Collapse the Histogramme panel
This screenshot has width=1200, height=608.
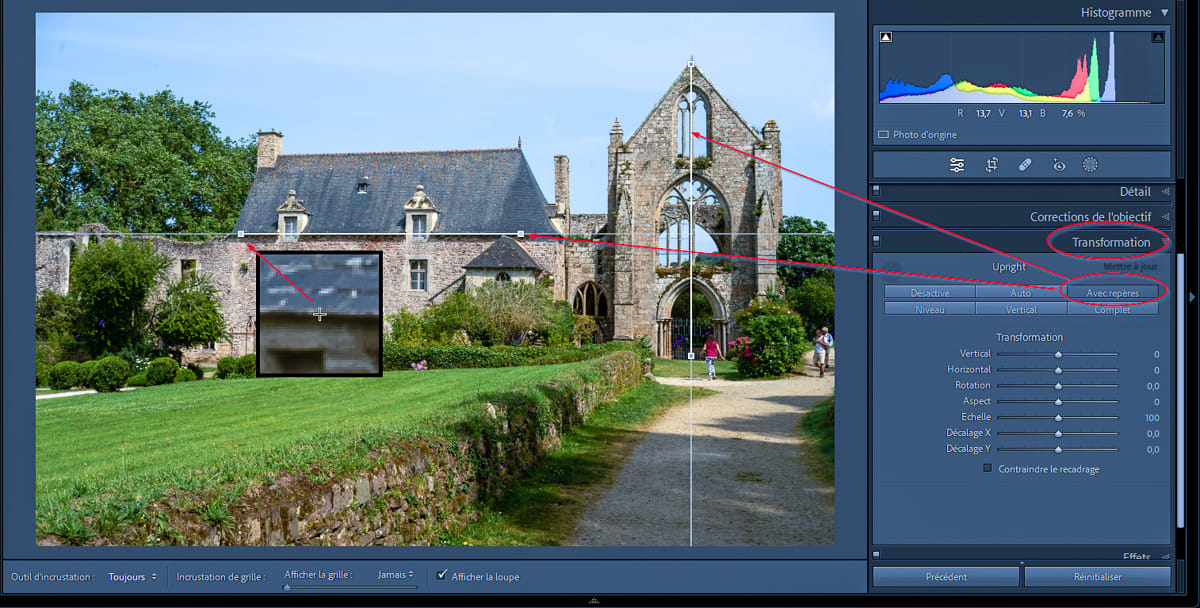coord(1164,13)
